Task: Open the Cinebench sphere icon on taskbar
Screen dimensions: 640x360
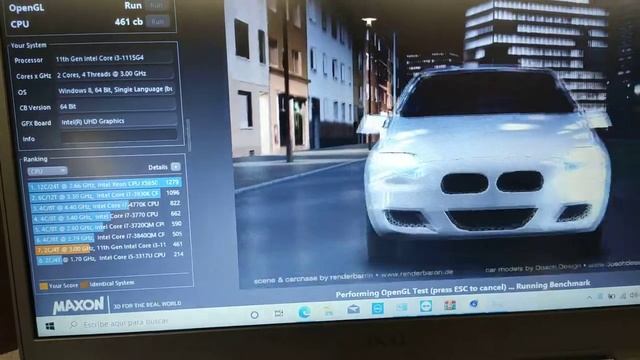Action: [x=473, y=304]
